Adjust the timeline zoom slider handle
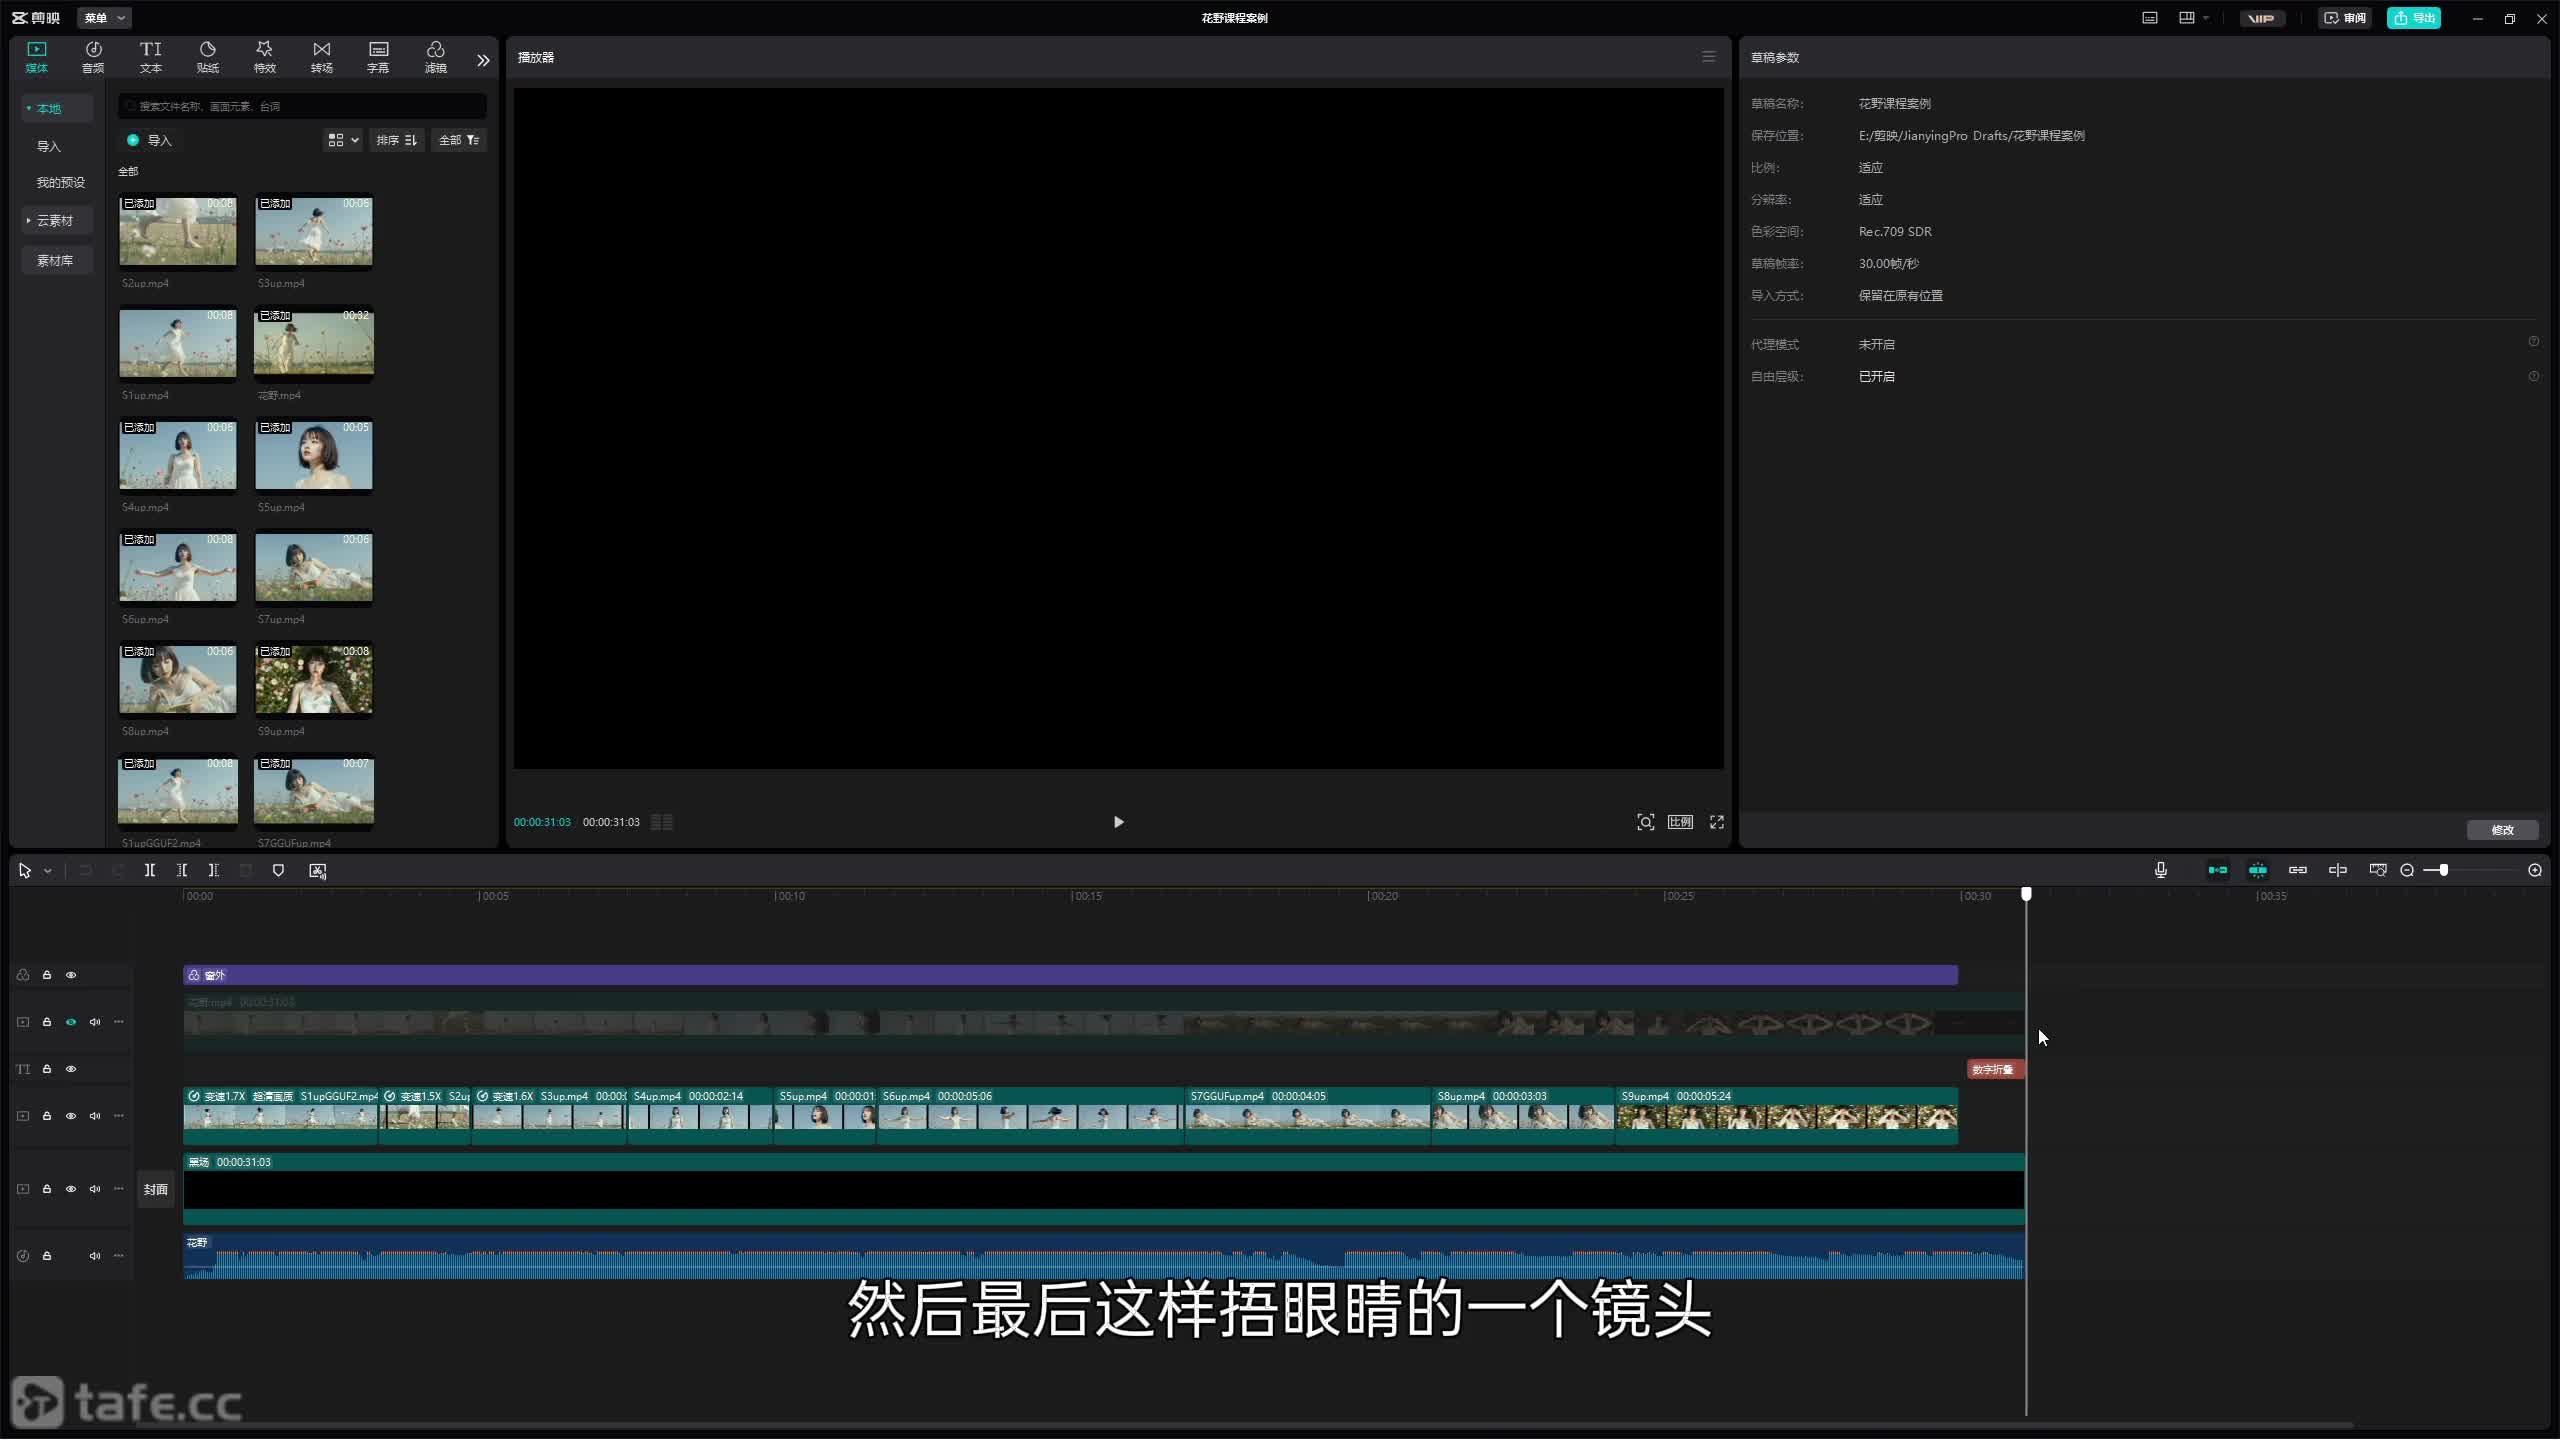 click(2443, 870)
